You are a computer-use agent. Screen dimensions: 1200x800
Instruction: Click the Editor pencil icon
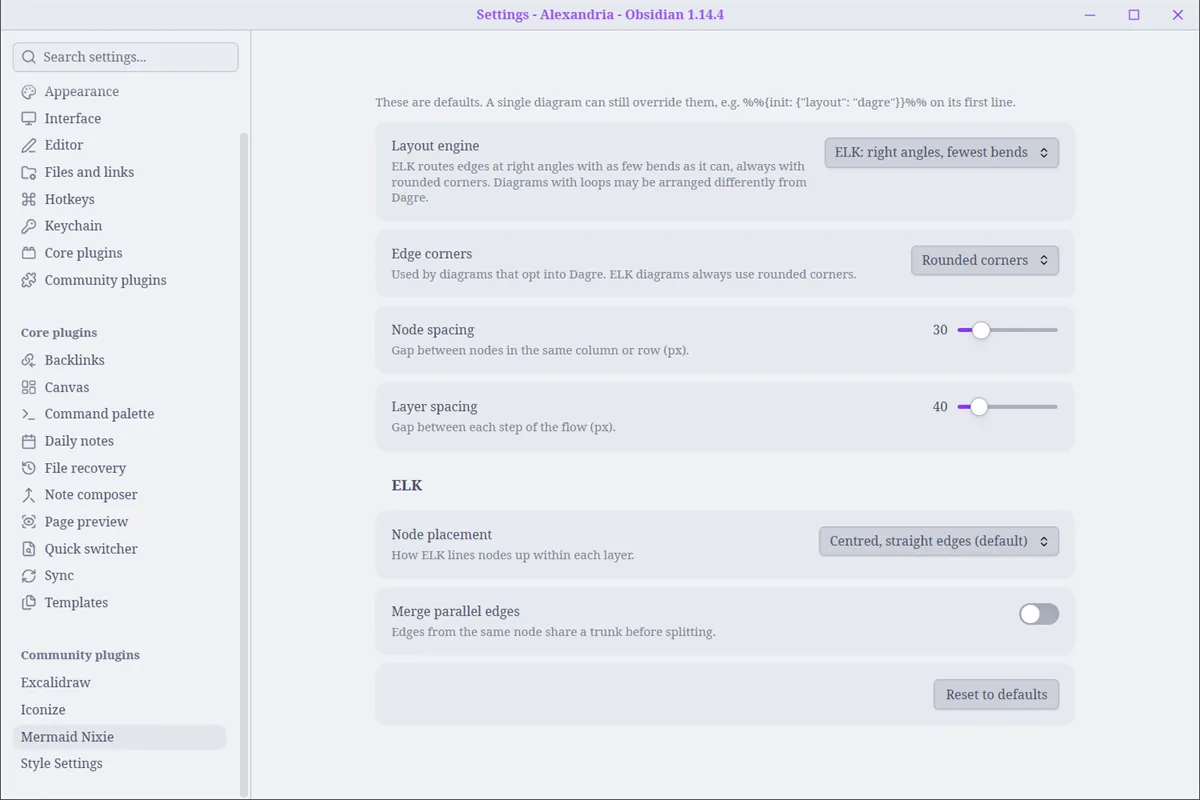[x=29, y=146]
